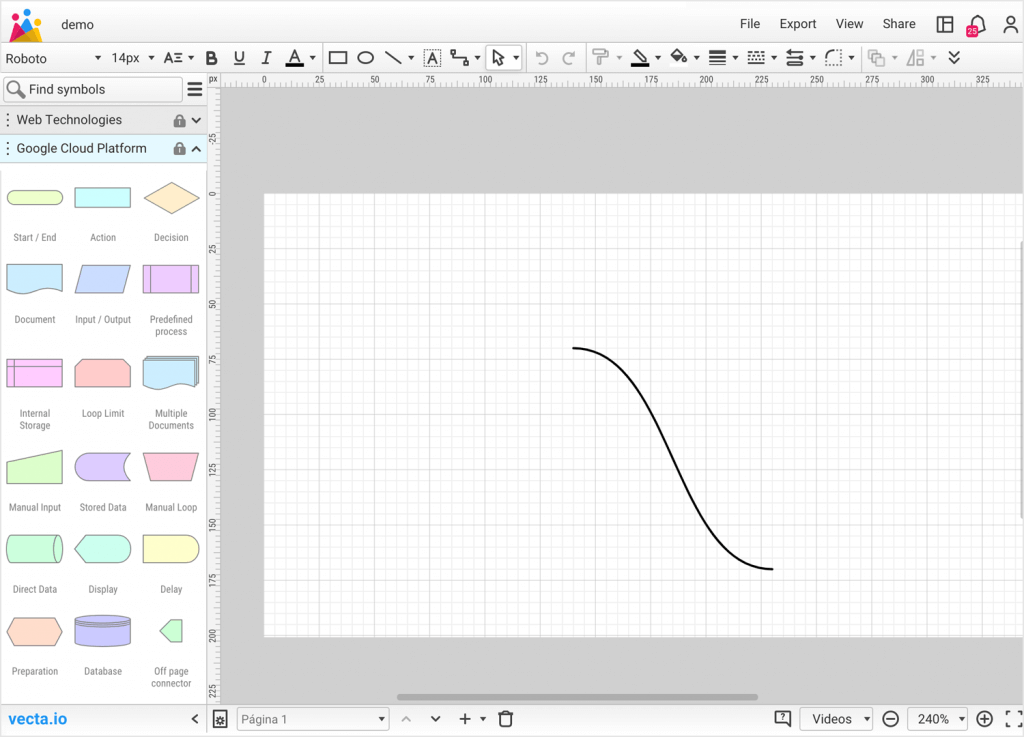Open the File menu
This screenshot has height=737, width=1024.
[x=749, y=23]
